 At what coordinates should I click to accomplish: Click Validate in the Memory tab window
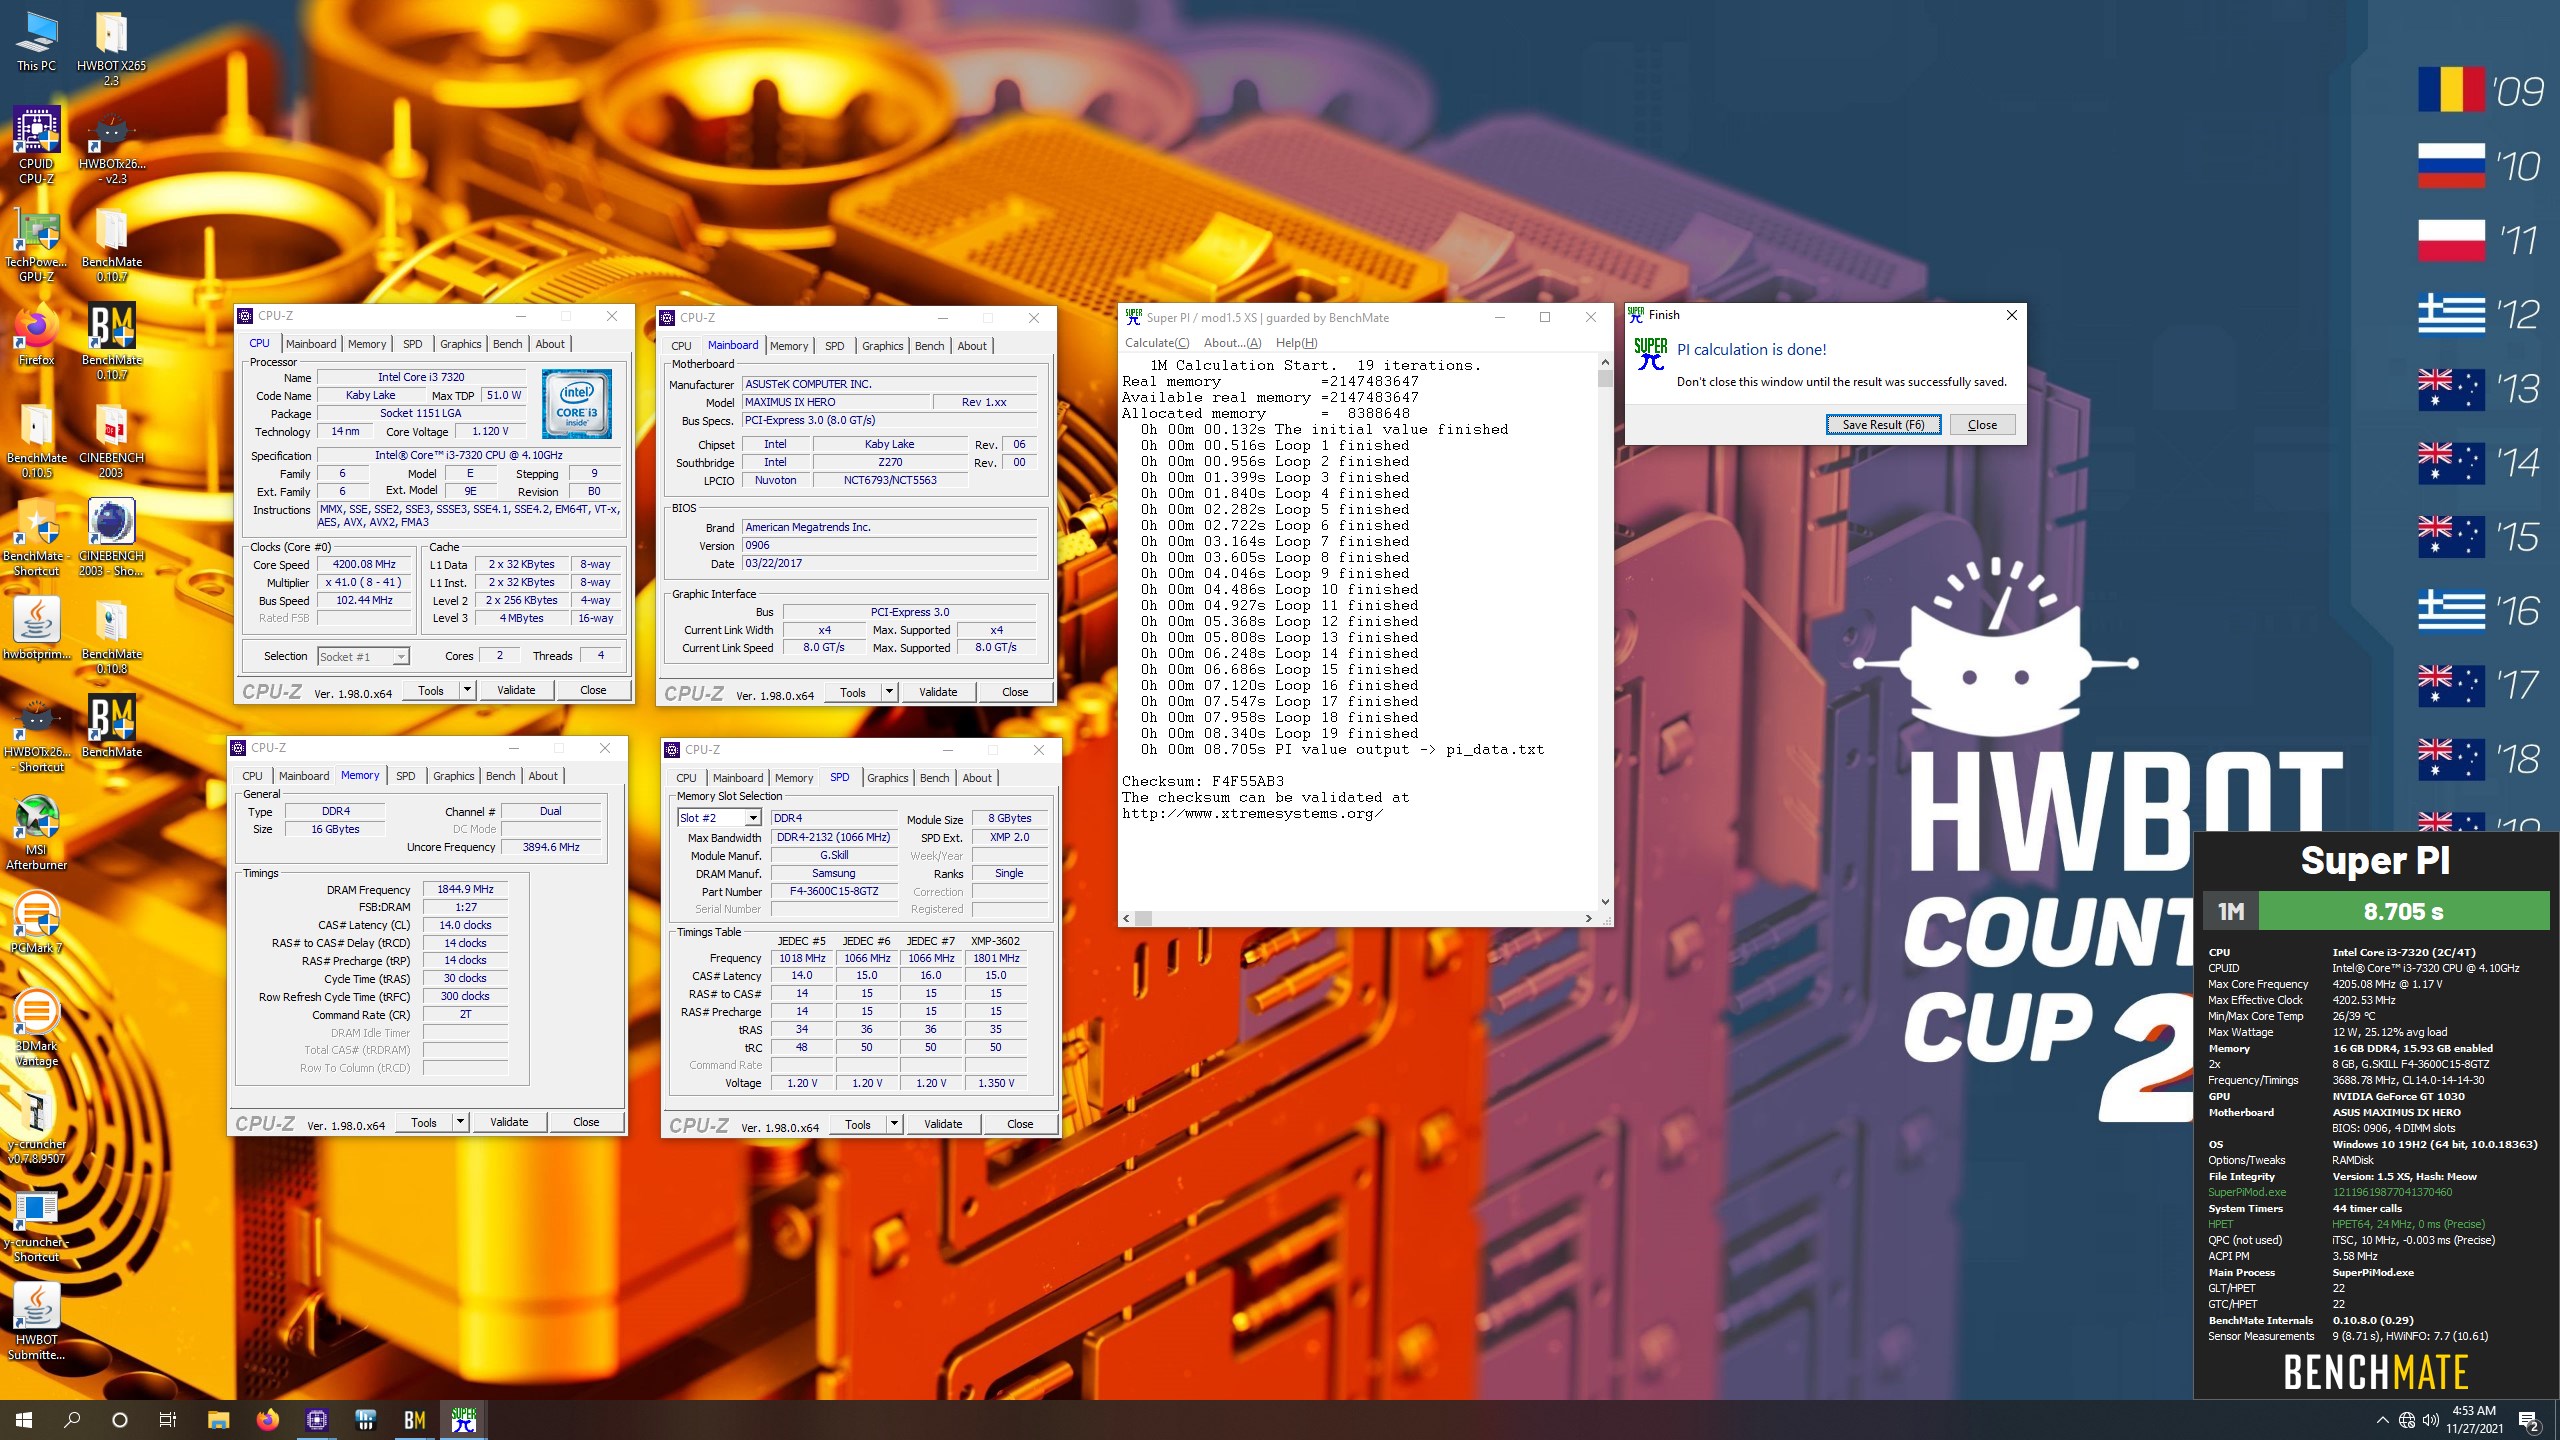pyautogui.click(x=509, y=1122)
